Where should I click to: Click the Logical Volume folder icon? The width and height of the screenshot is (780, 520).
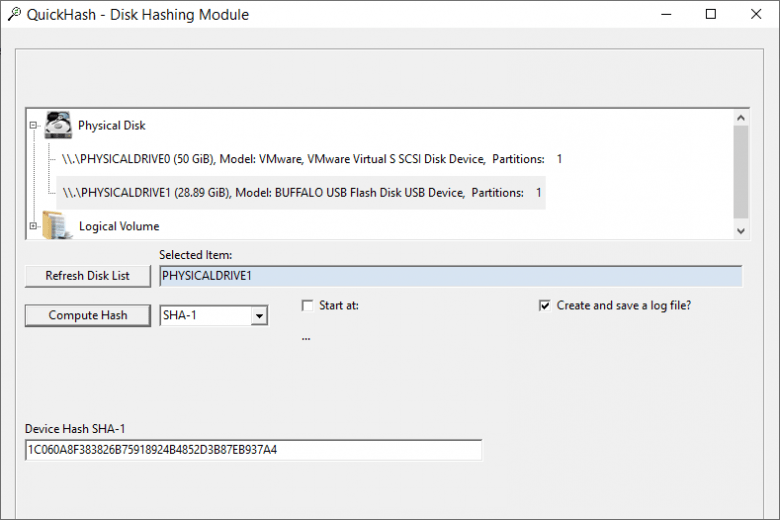click(x=57, y=225)
